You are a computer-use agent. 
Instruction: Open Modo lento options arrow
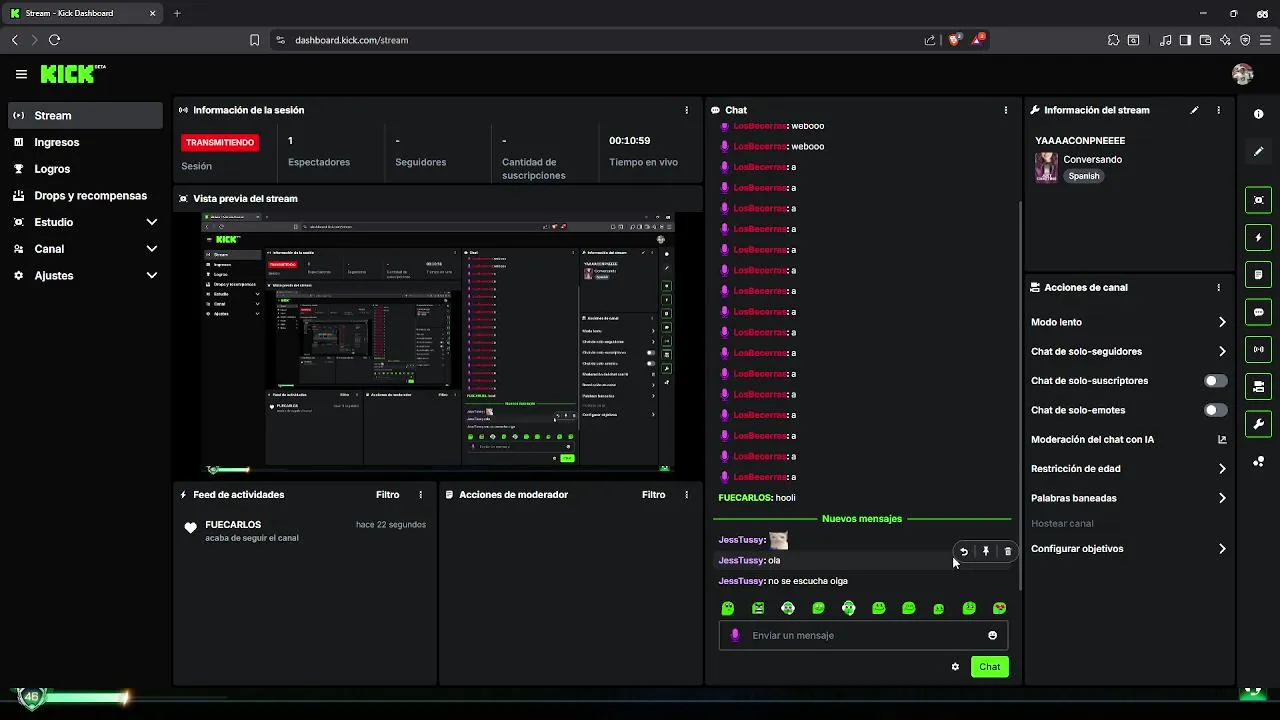click(x=1222, y=322)
